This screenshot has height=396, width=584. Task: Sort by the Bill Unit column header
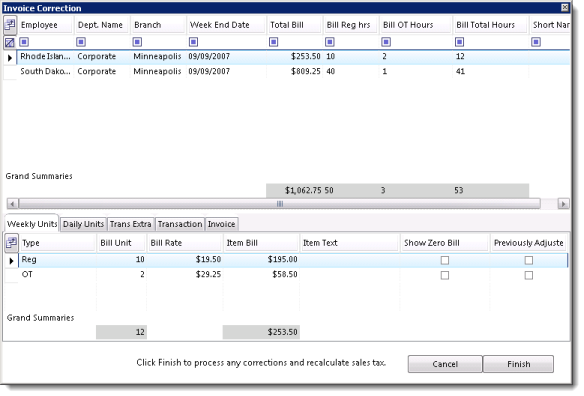(x=121, y=243)
